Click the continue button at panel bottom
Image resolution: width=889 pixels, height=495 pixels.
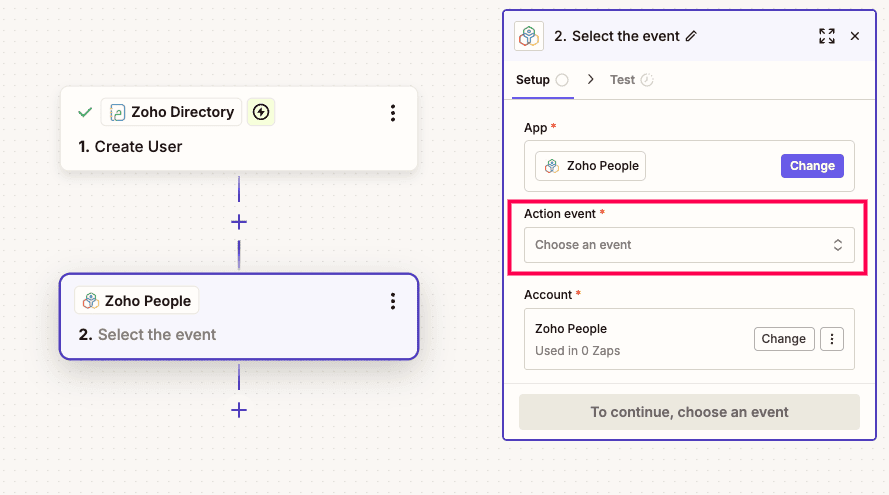coord(689,412)
